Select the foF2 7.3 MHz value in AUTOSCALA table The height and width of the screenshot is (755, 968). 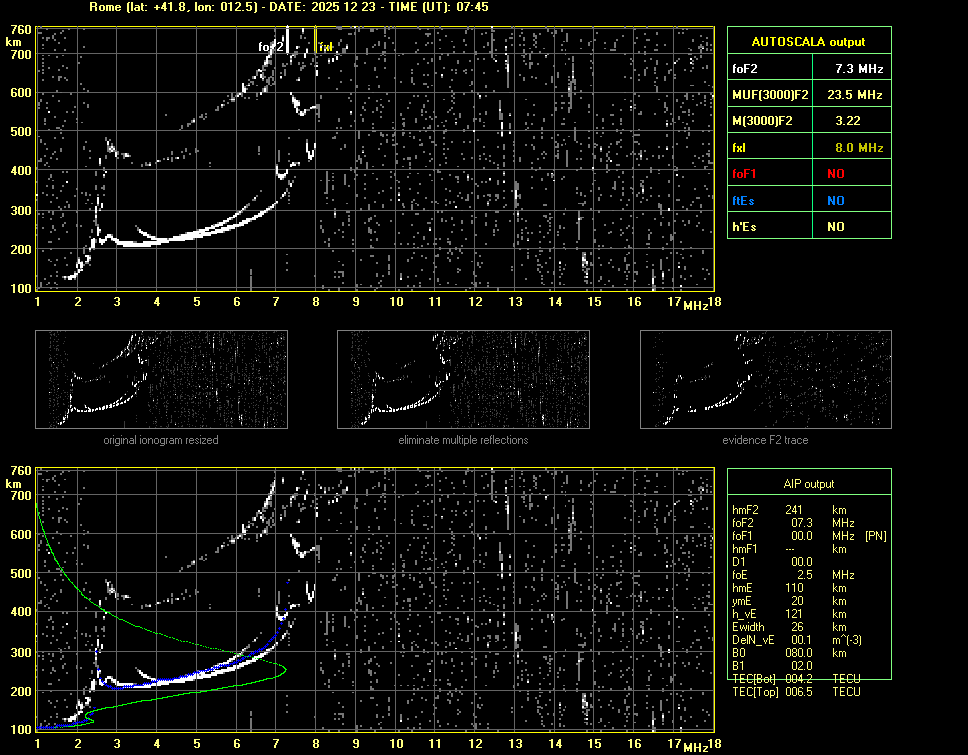[859, 69]
